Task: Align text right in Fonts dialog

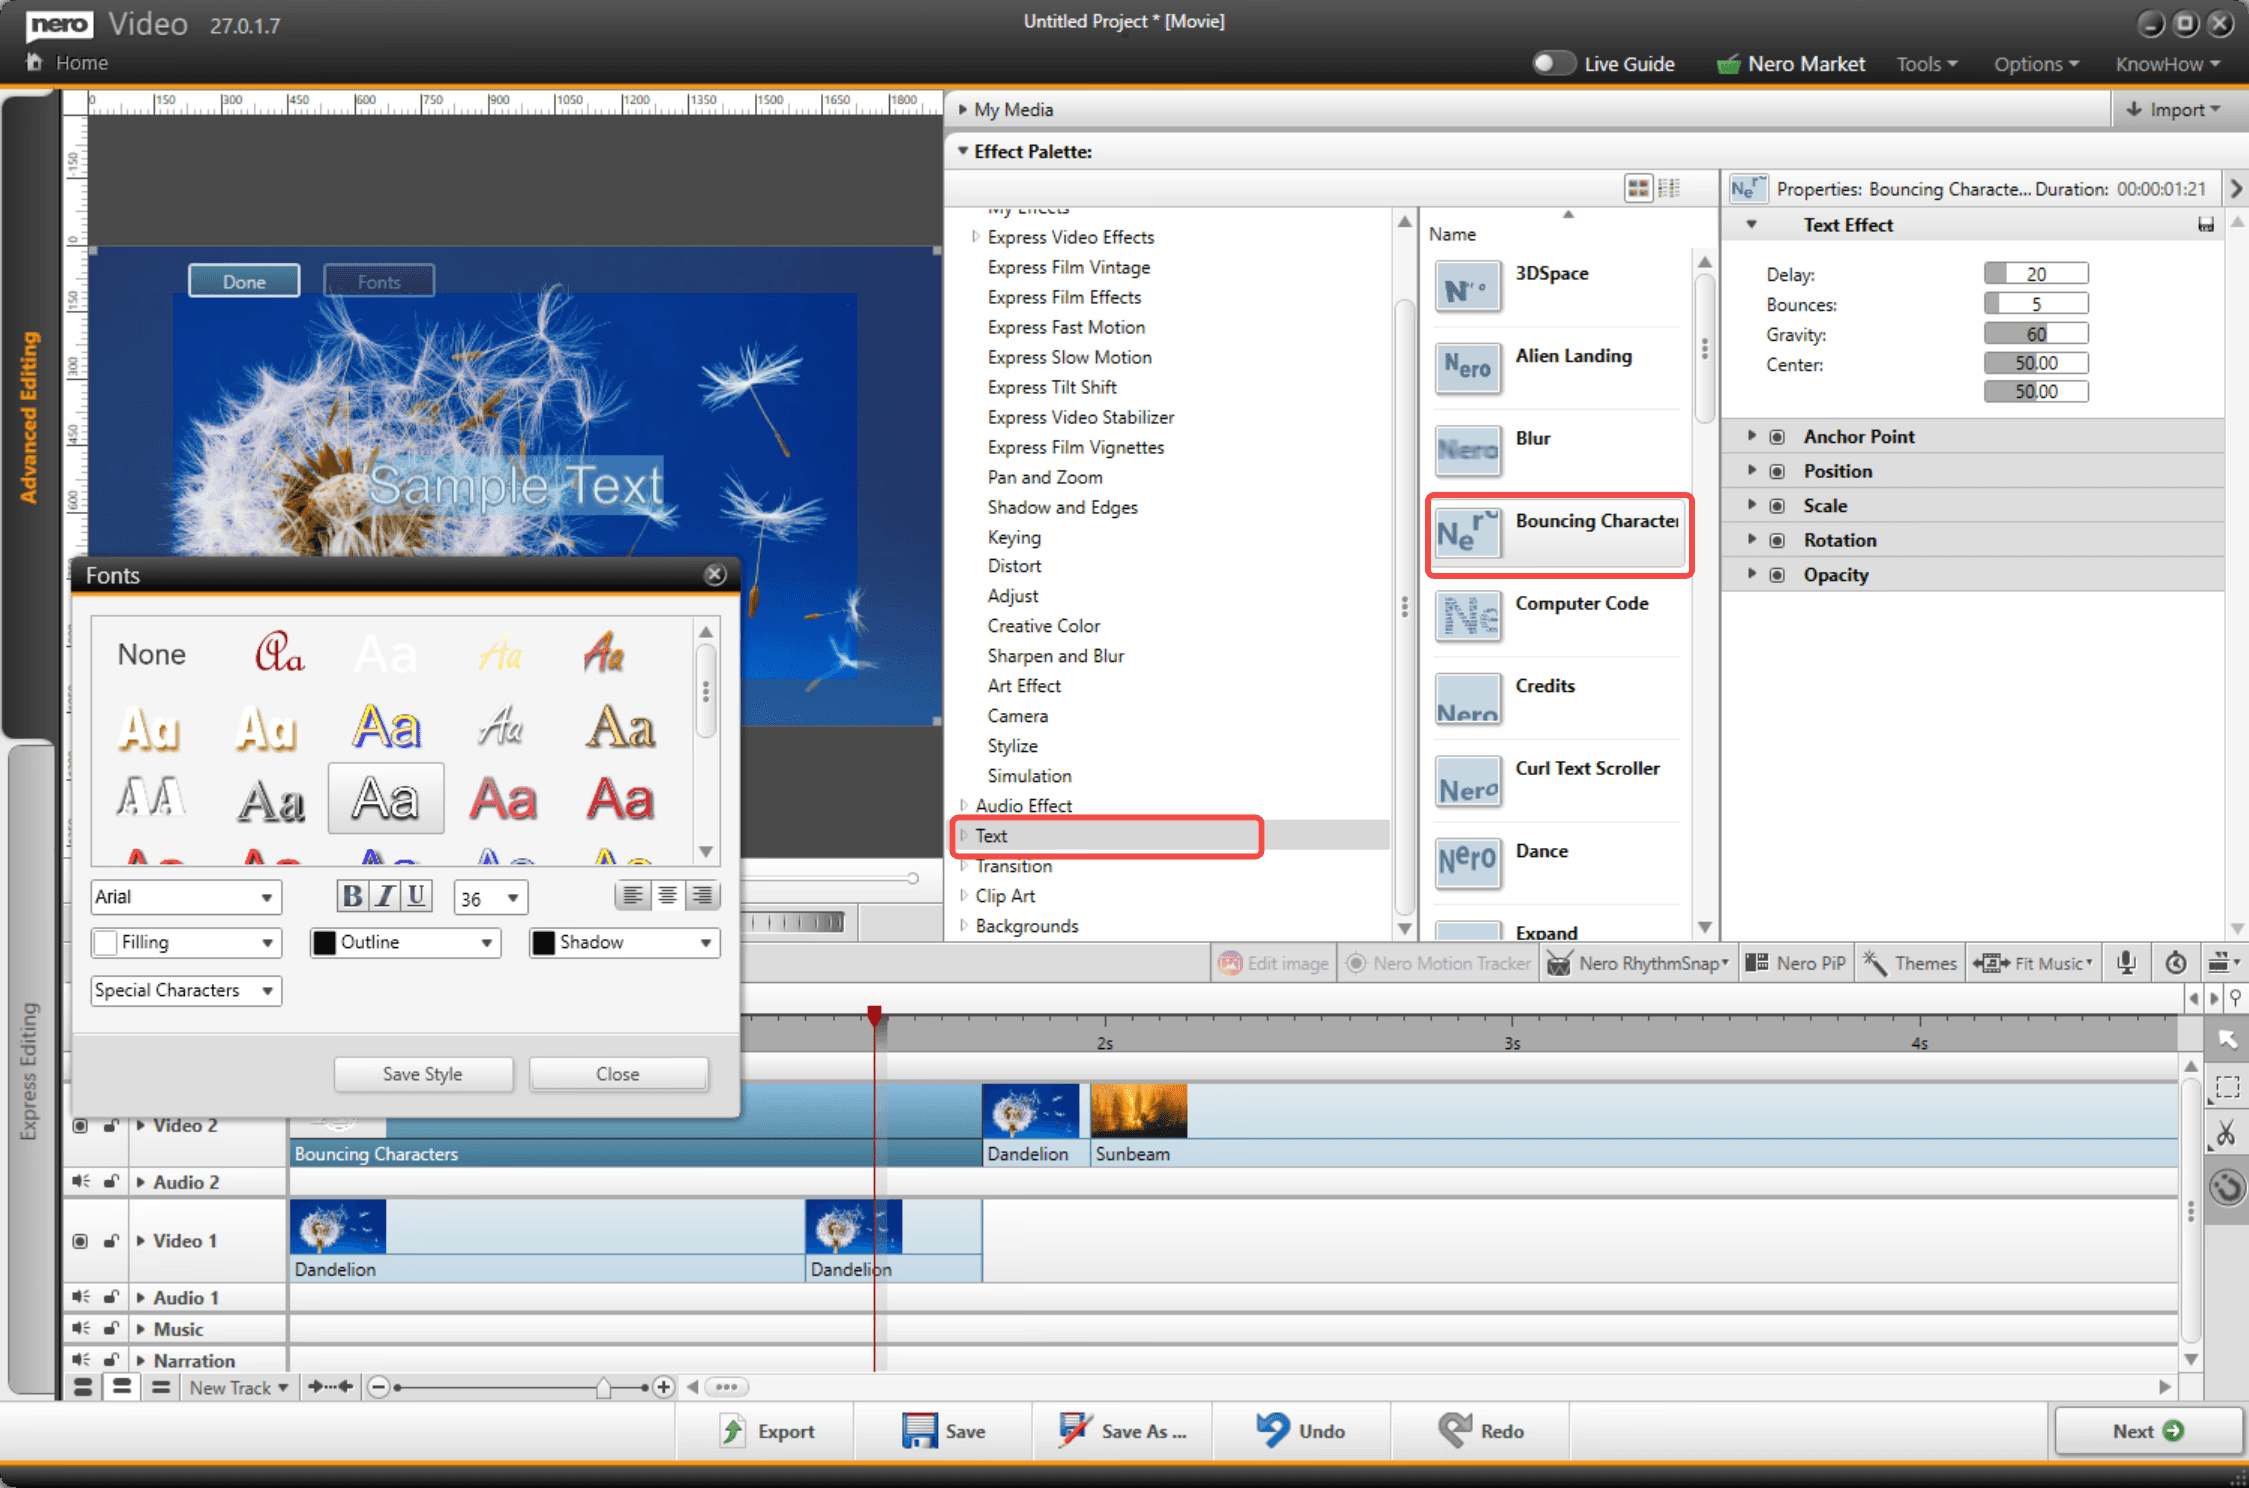Action: (x=702, y=895)
